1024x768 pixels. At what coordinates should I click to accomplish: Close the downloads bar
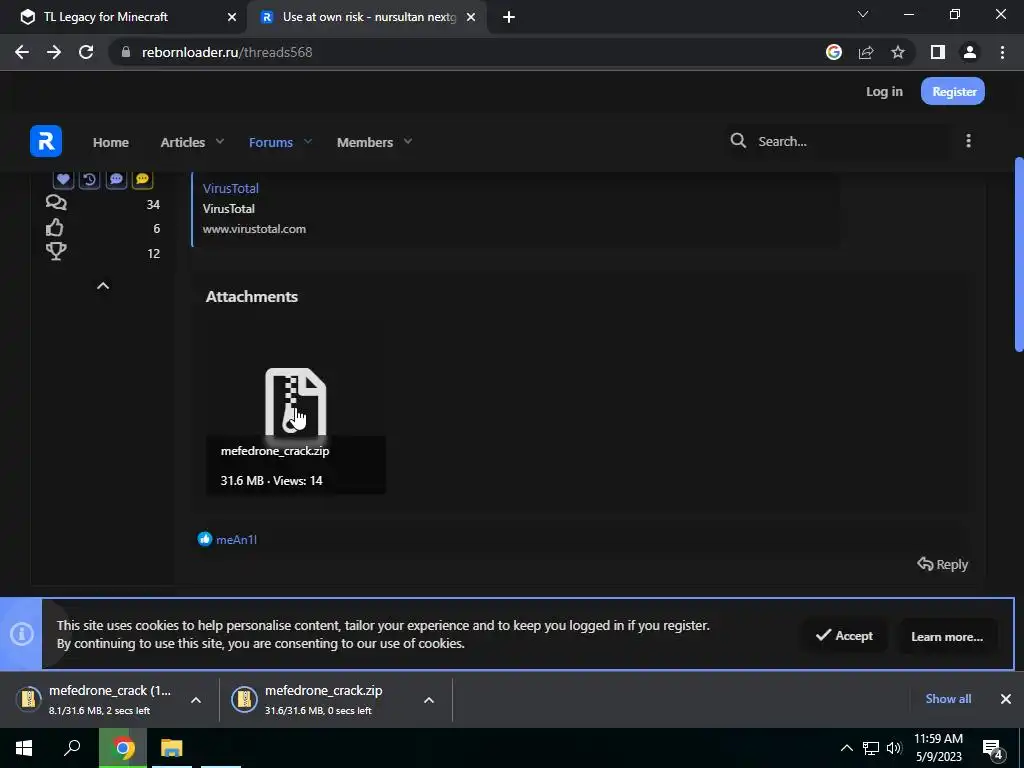pyautogui.click(x=1006, y=699)
